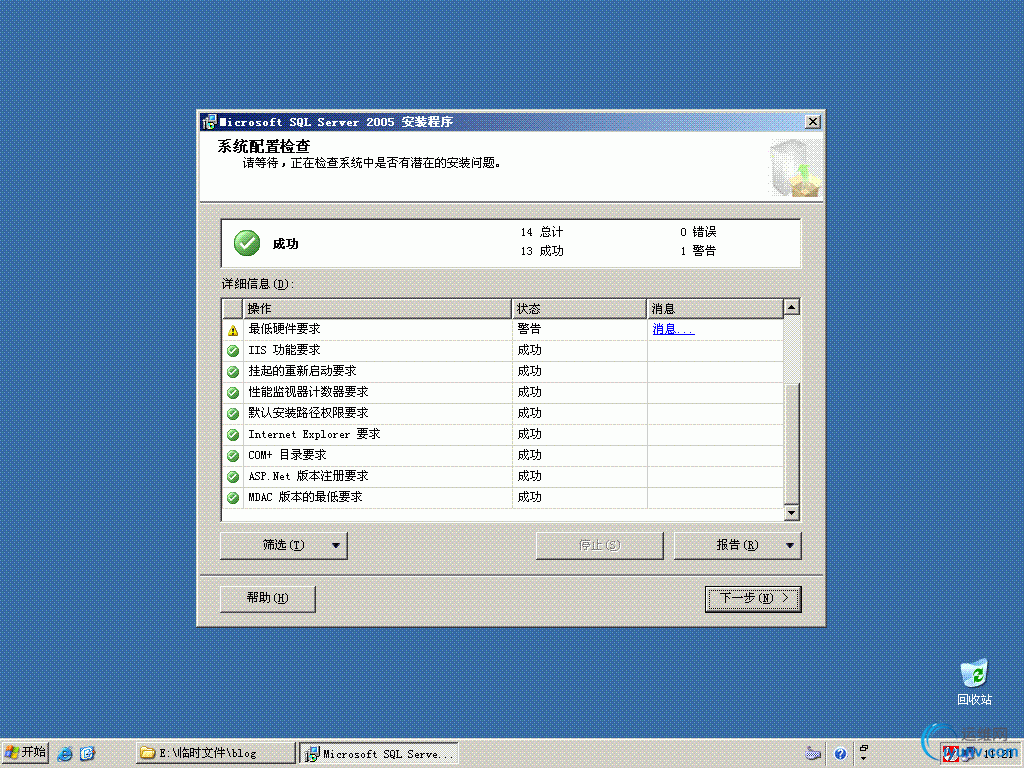The image size is (1024, 768).
Task: Select the 默认安装路径权限要求 row text
Action: point(308,413)
